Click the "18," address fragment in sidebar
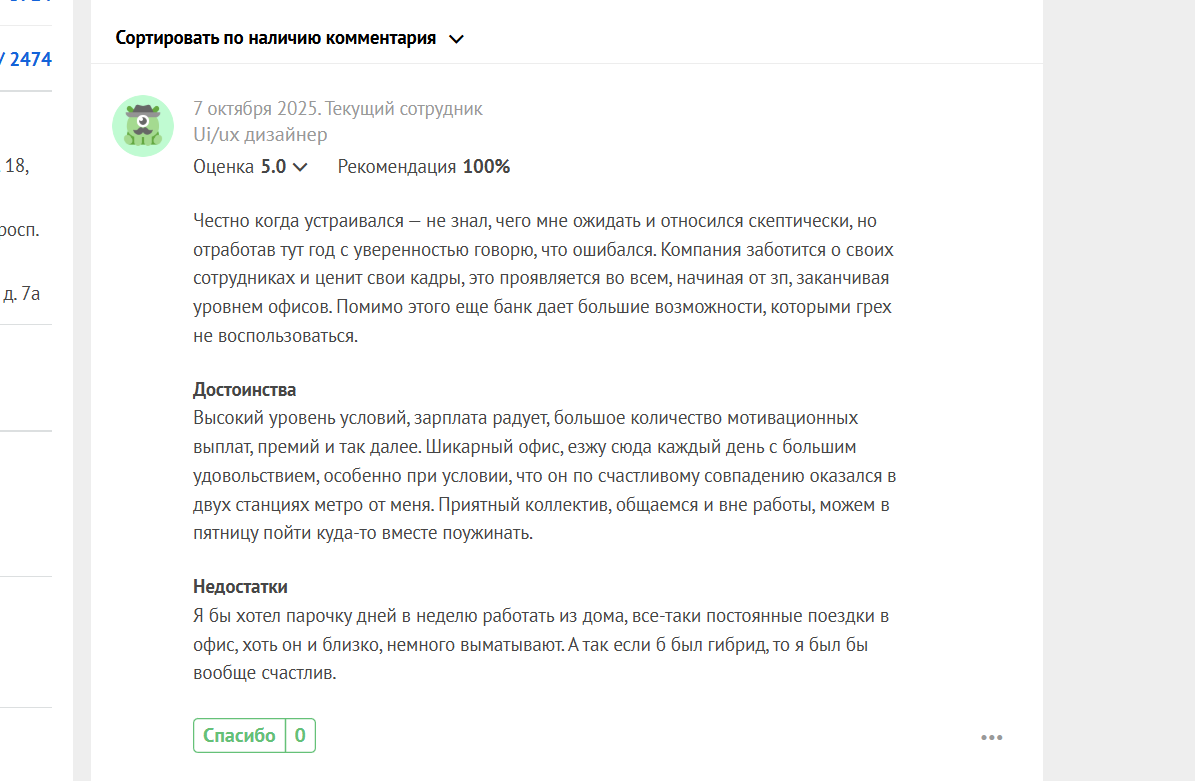 17,167
